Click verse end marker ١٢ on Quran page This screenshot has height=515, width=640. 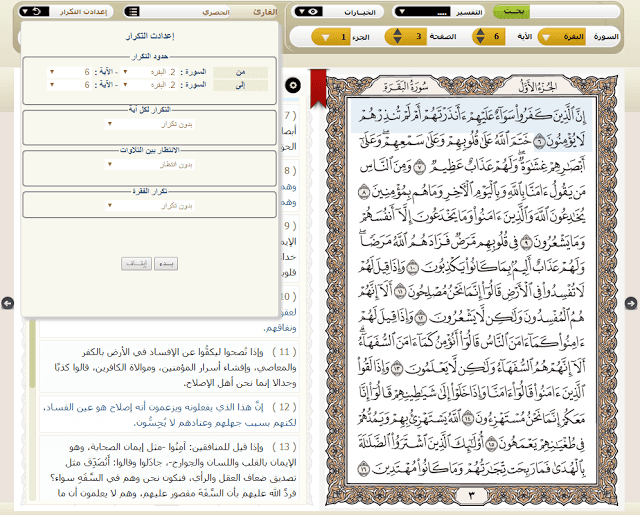coord(420,317)
